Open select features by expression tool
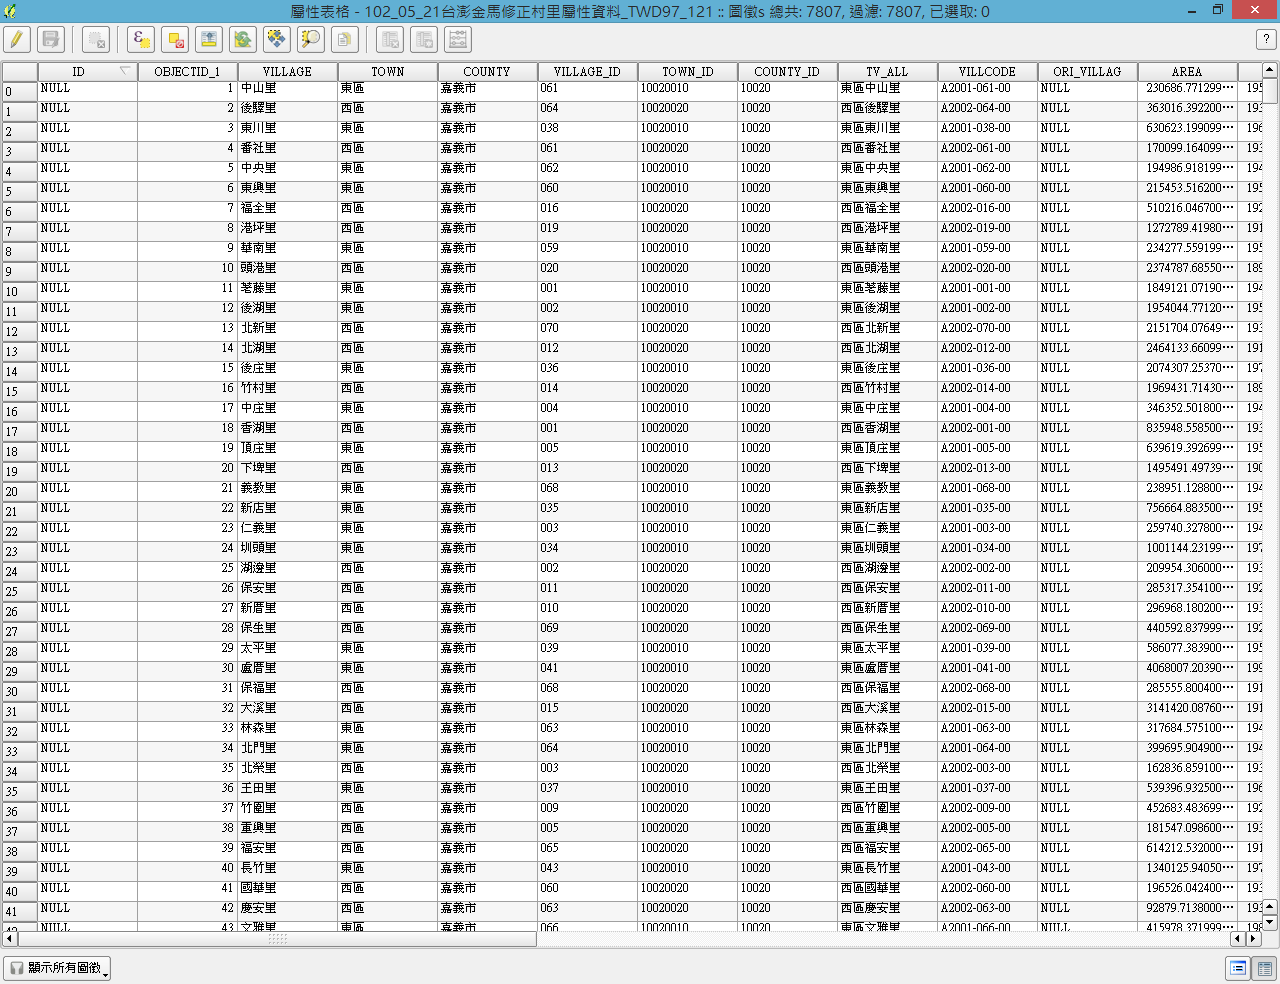This screenshot has width=1280, height=984. (141, 40)
